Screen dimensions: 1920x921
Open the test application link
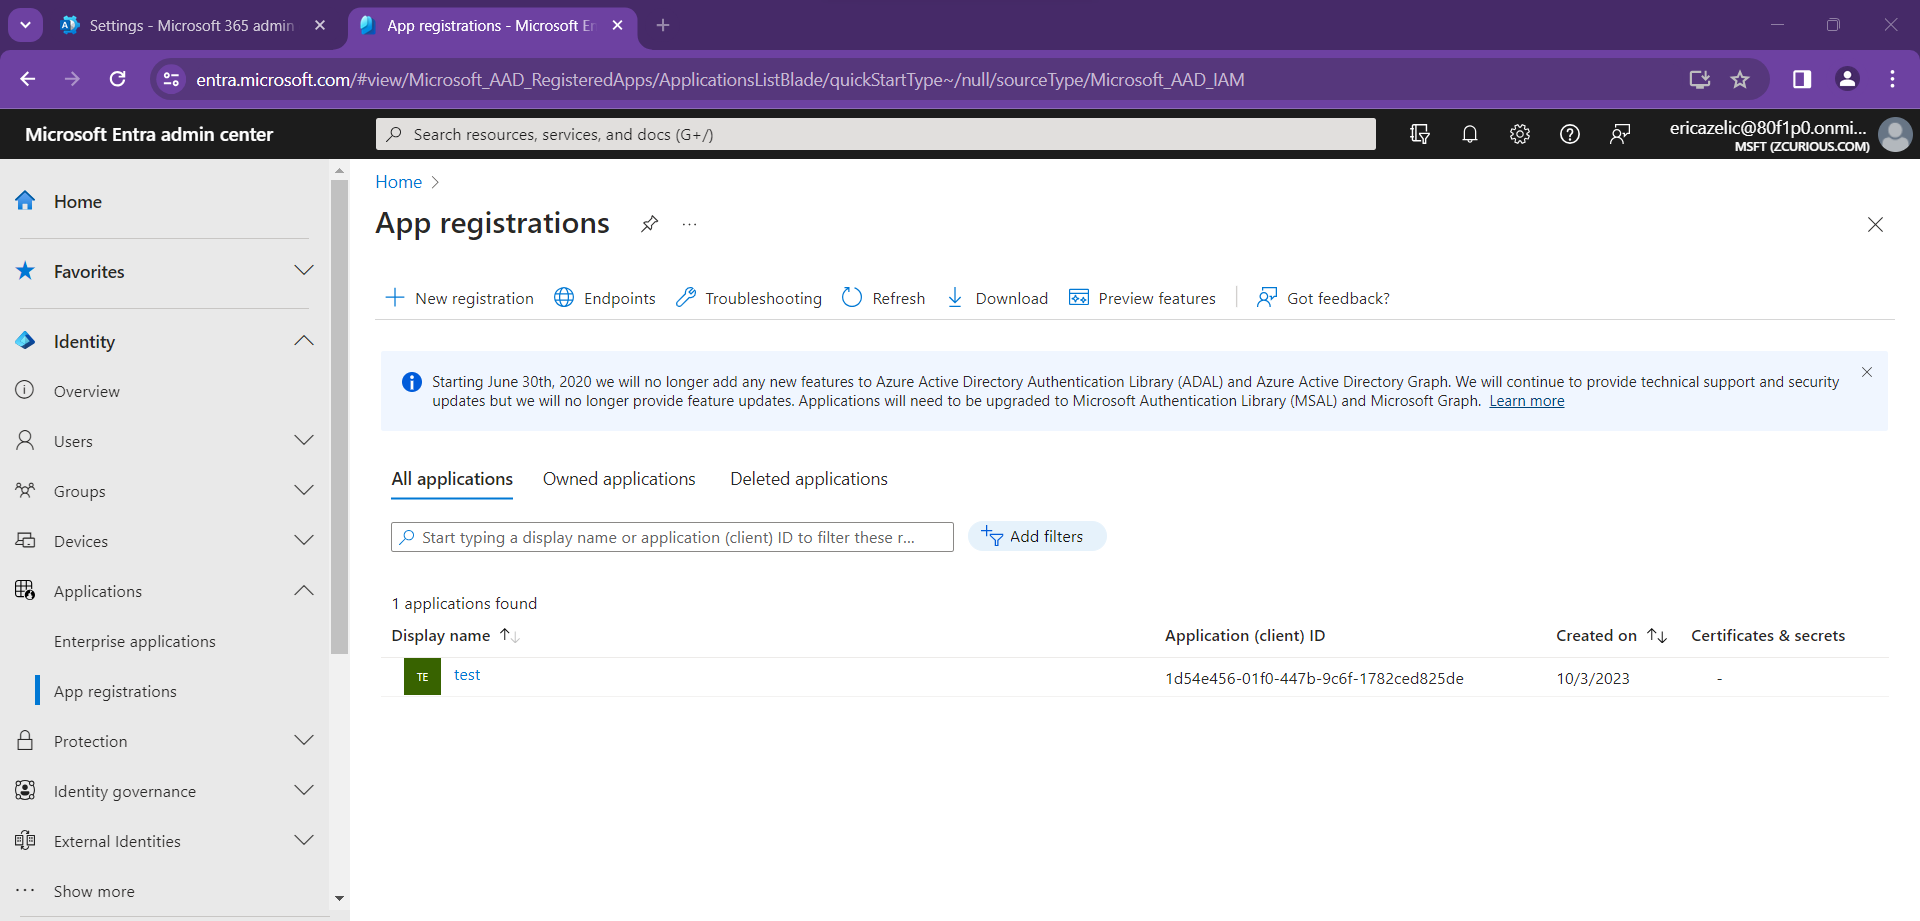pyautogui.click(x=467, y=675)
